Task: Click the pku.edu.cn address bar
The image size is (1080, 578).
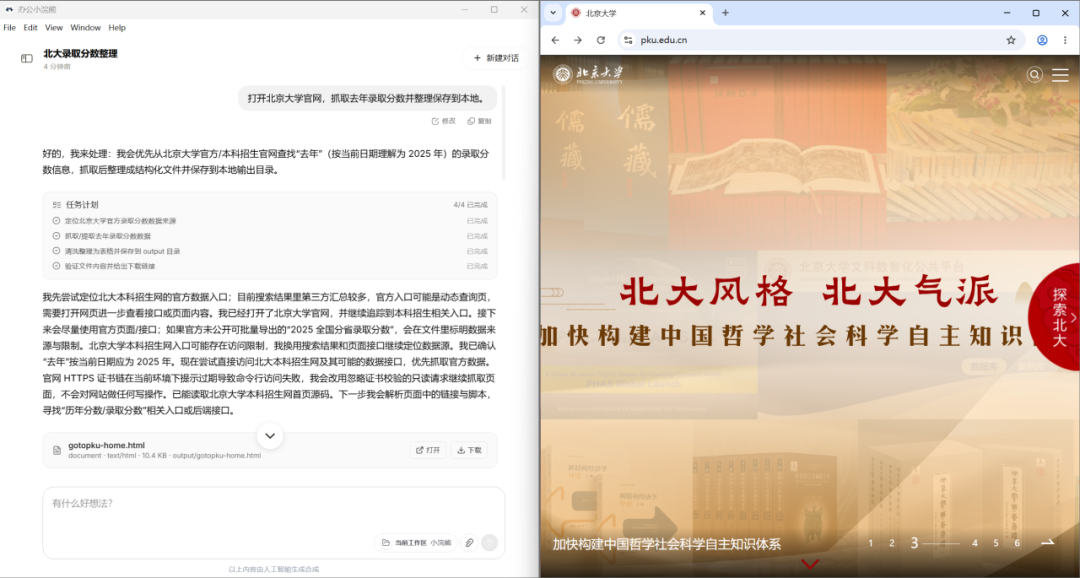Action: pyautogui.click(x=820, y=40)
